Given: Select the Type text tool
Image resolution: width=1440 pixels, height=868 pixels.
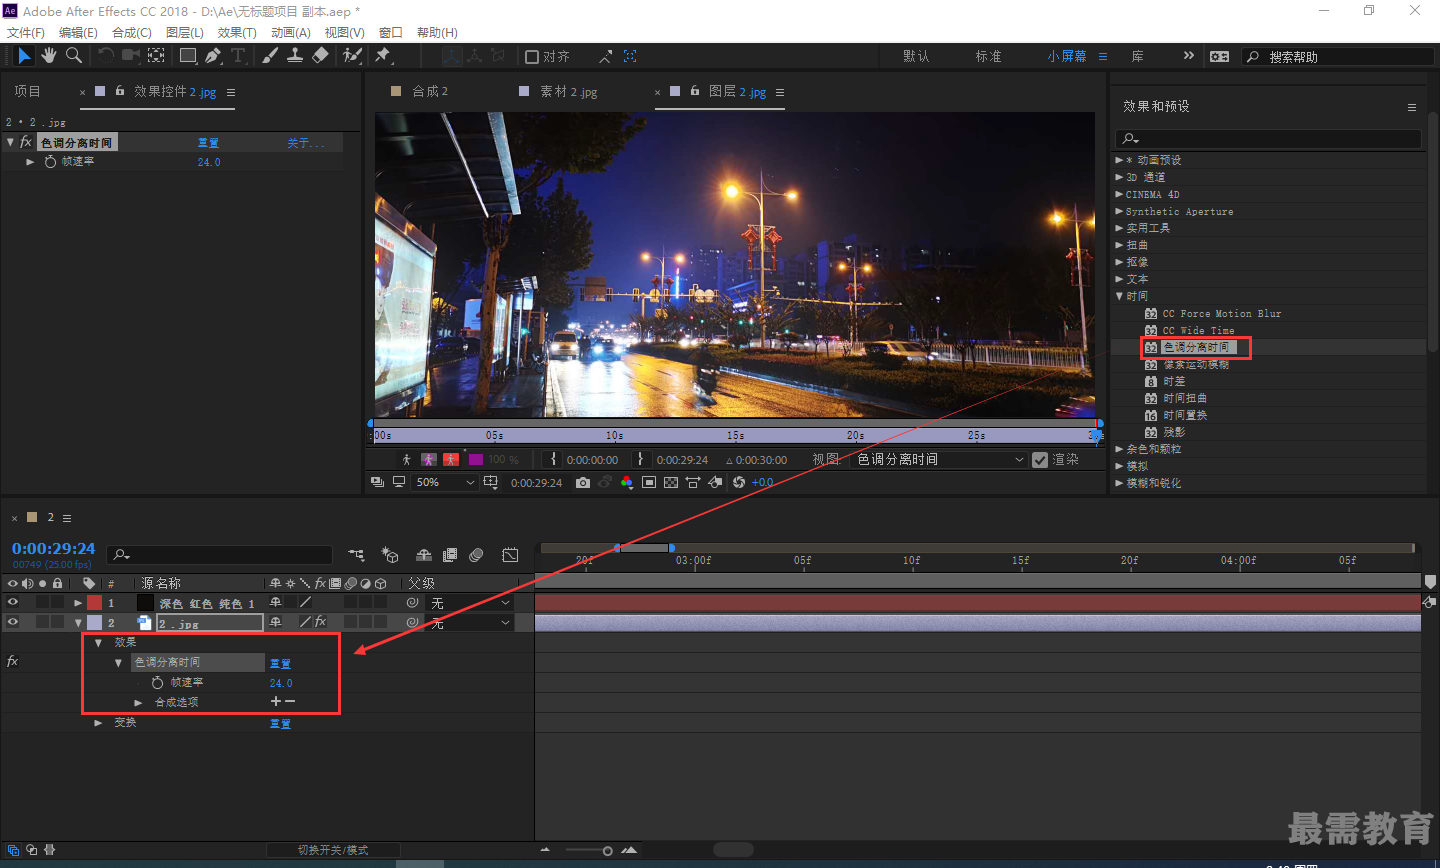Looking at the screenshot, I should (238, 56).
